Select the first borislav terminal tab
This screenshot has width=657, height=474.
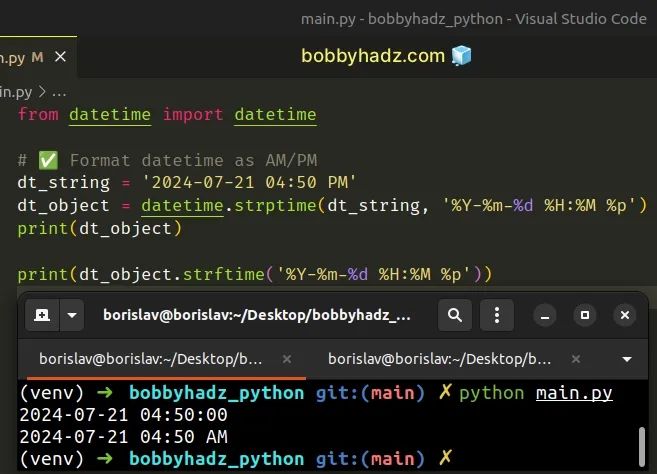(150, 359)
